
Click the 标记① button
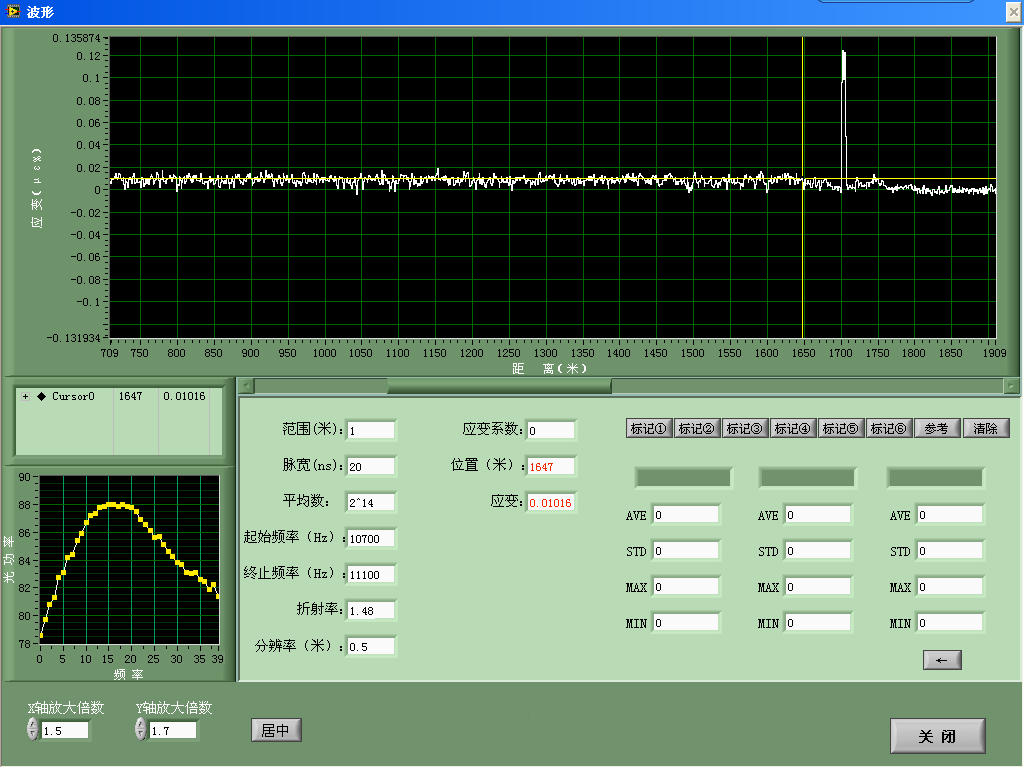648,428
